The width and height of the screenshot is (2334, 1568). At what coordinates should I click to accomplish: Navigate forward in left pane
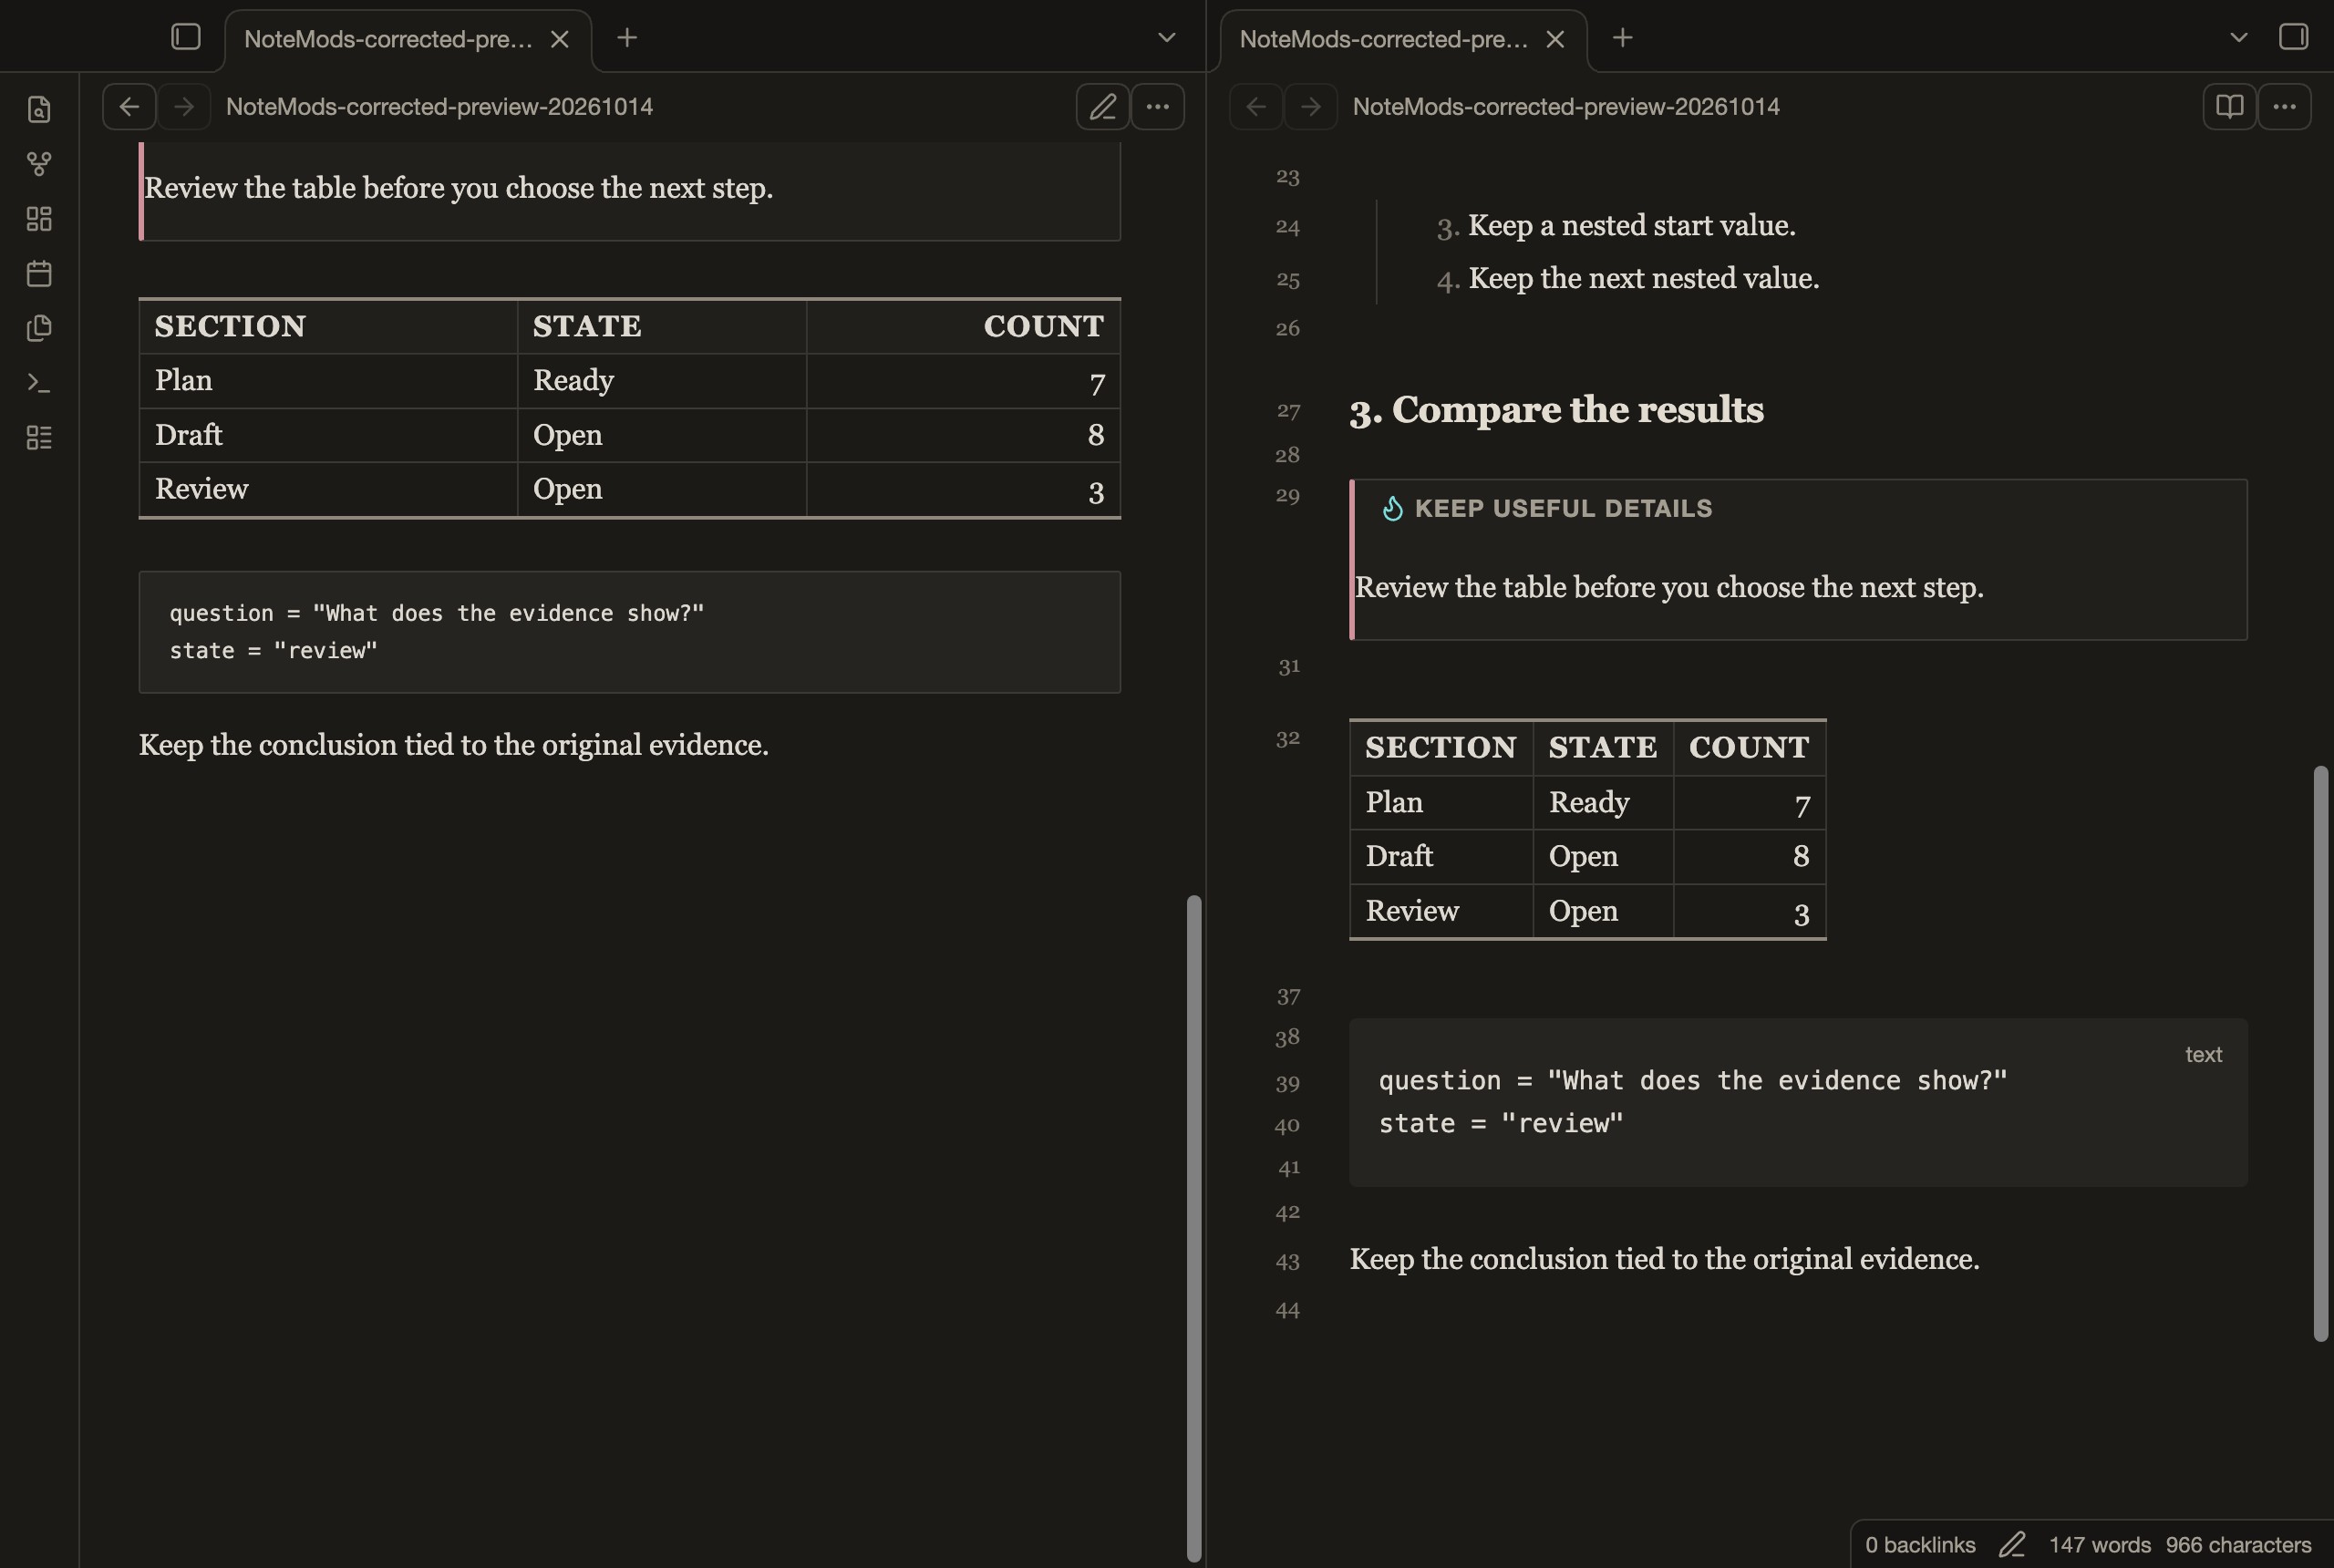(183, 106)
